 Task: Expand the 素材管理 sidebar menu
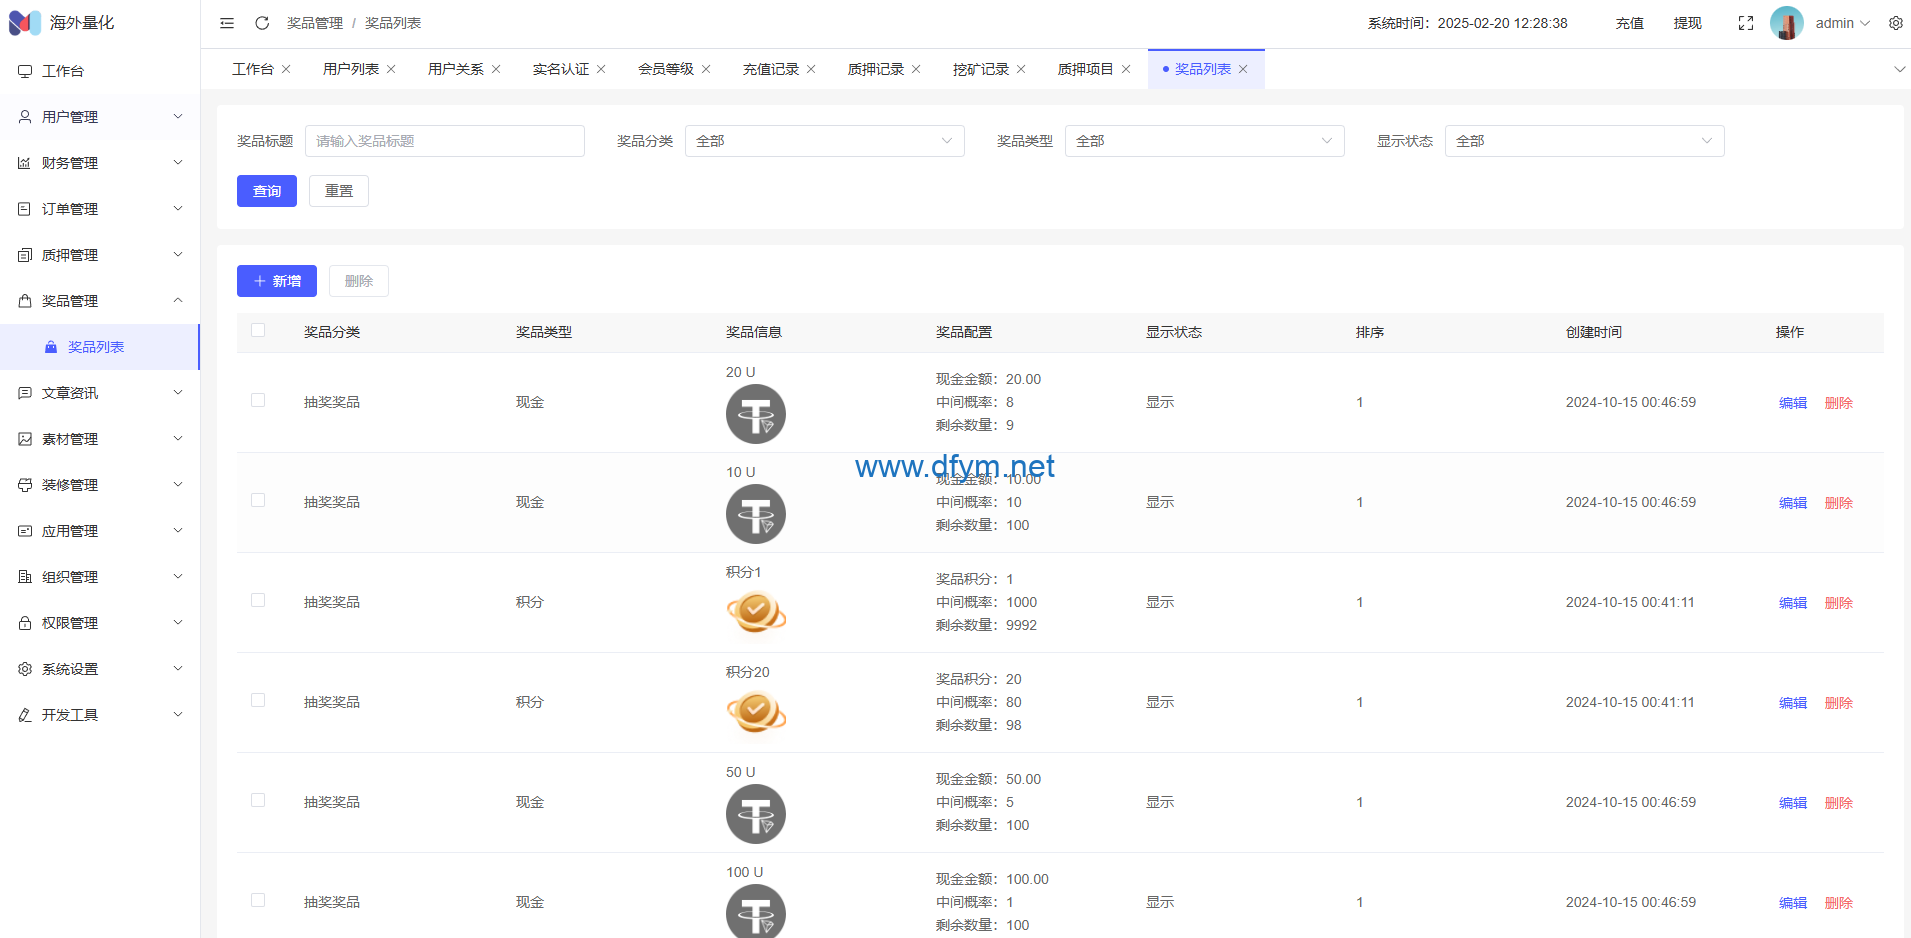(100, 439)
